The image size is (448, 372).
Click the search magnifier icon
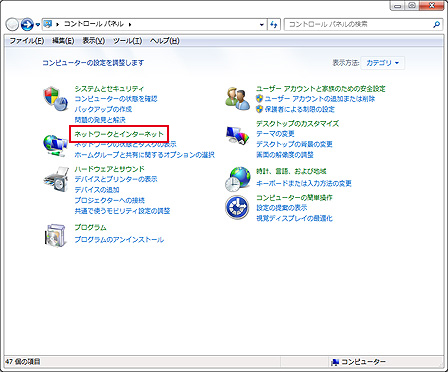point(436,24)
